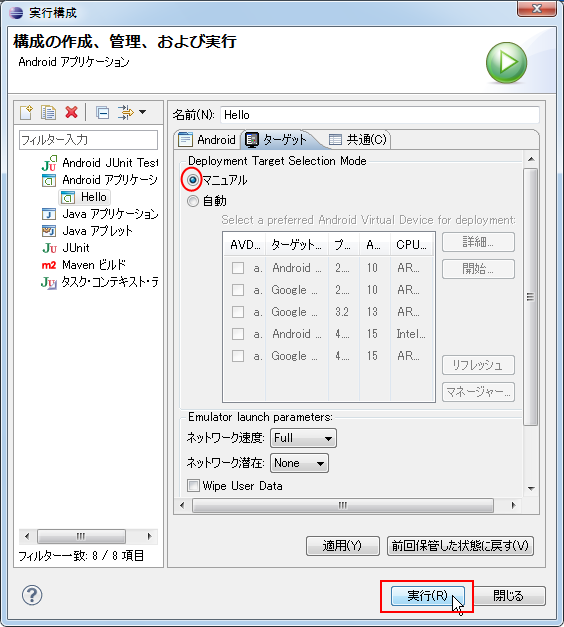
Task: Select the マニュアル radio button
Action: click(193, 180)
